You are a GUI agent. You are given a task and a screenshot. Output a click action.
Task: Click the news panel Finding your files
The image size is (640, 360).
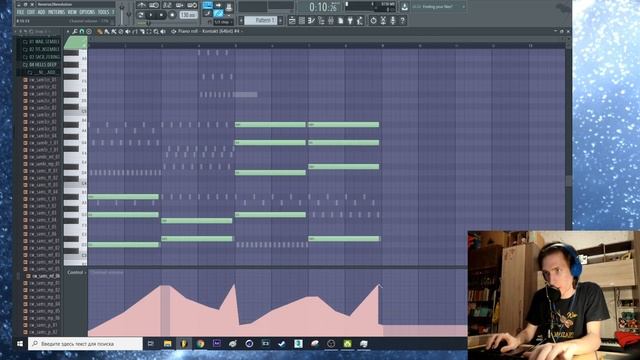click(x=439, y=7)
